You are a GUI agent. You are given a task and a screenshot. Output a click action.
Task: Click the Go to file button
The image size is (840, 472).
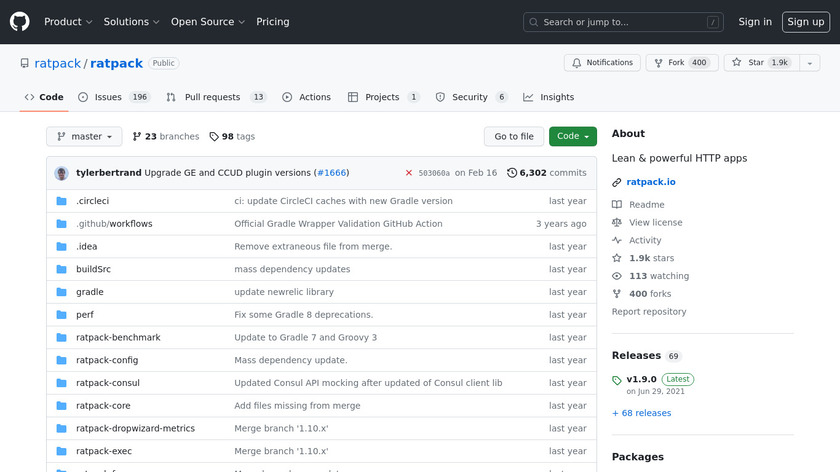point(514,137)
